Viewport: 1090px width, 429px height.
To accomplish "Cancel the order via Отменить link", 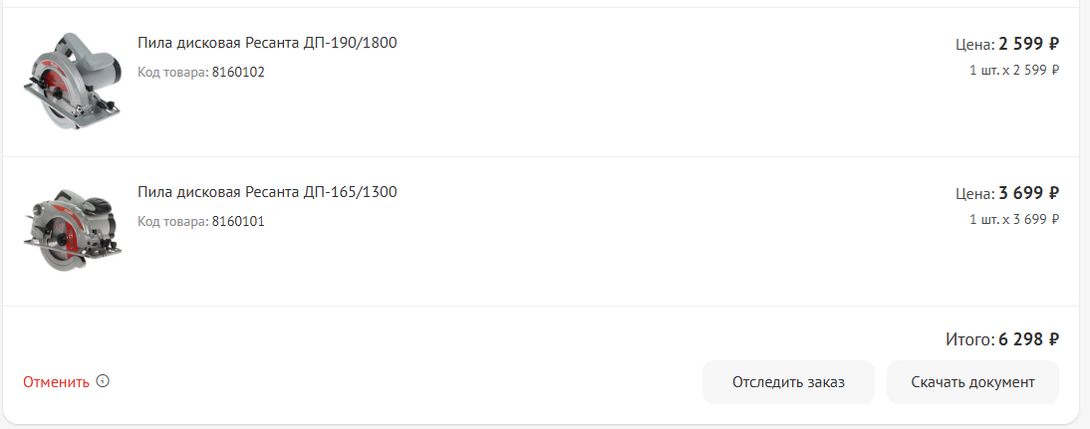I will (x=56, y=382).
